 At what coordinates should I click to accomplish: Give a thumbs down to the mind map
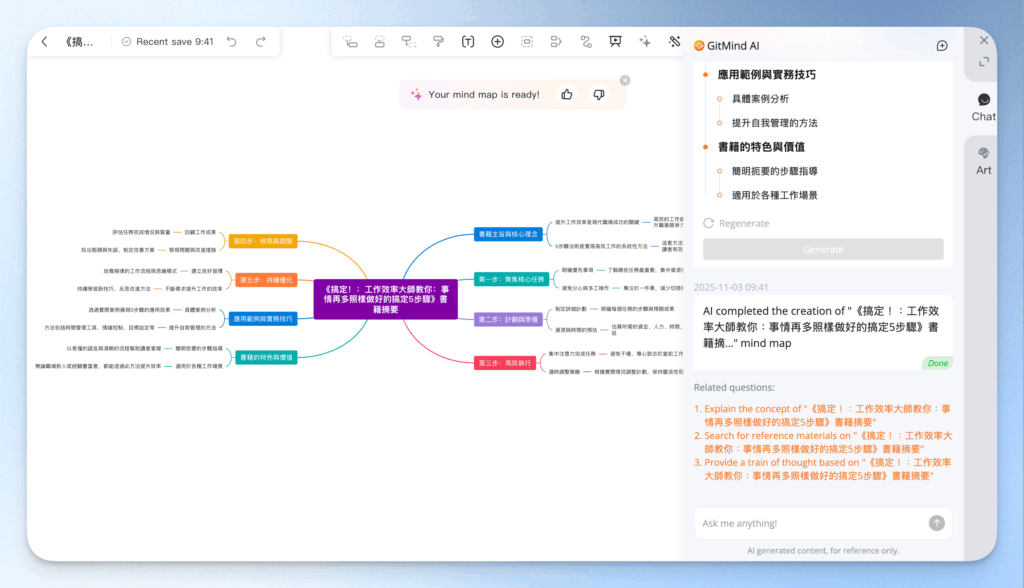tap(598, 93)
